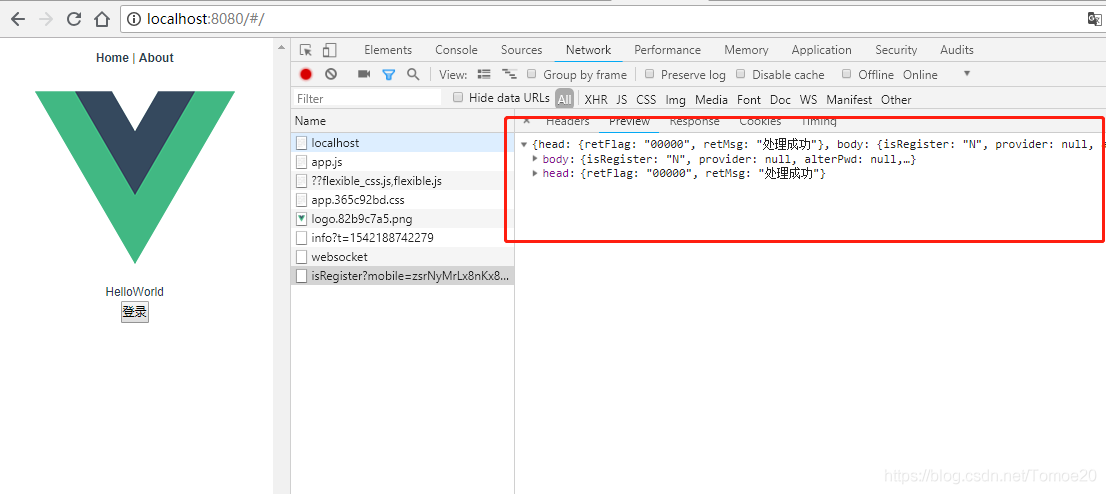Screen dimensions: 1106x494
Task: Open the About link on page
Action: pos(156,58)
